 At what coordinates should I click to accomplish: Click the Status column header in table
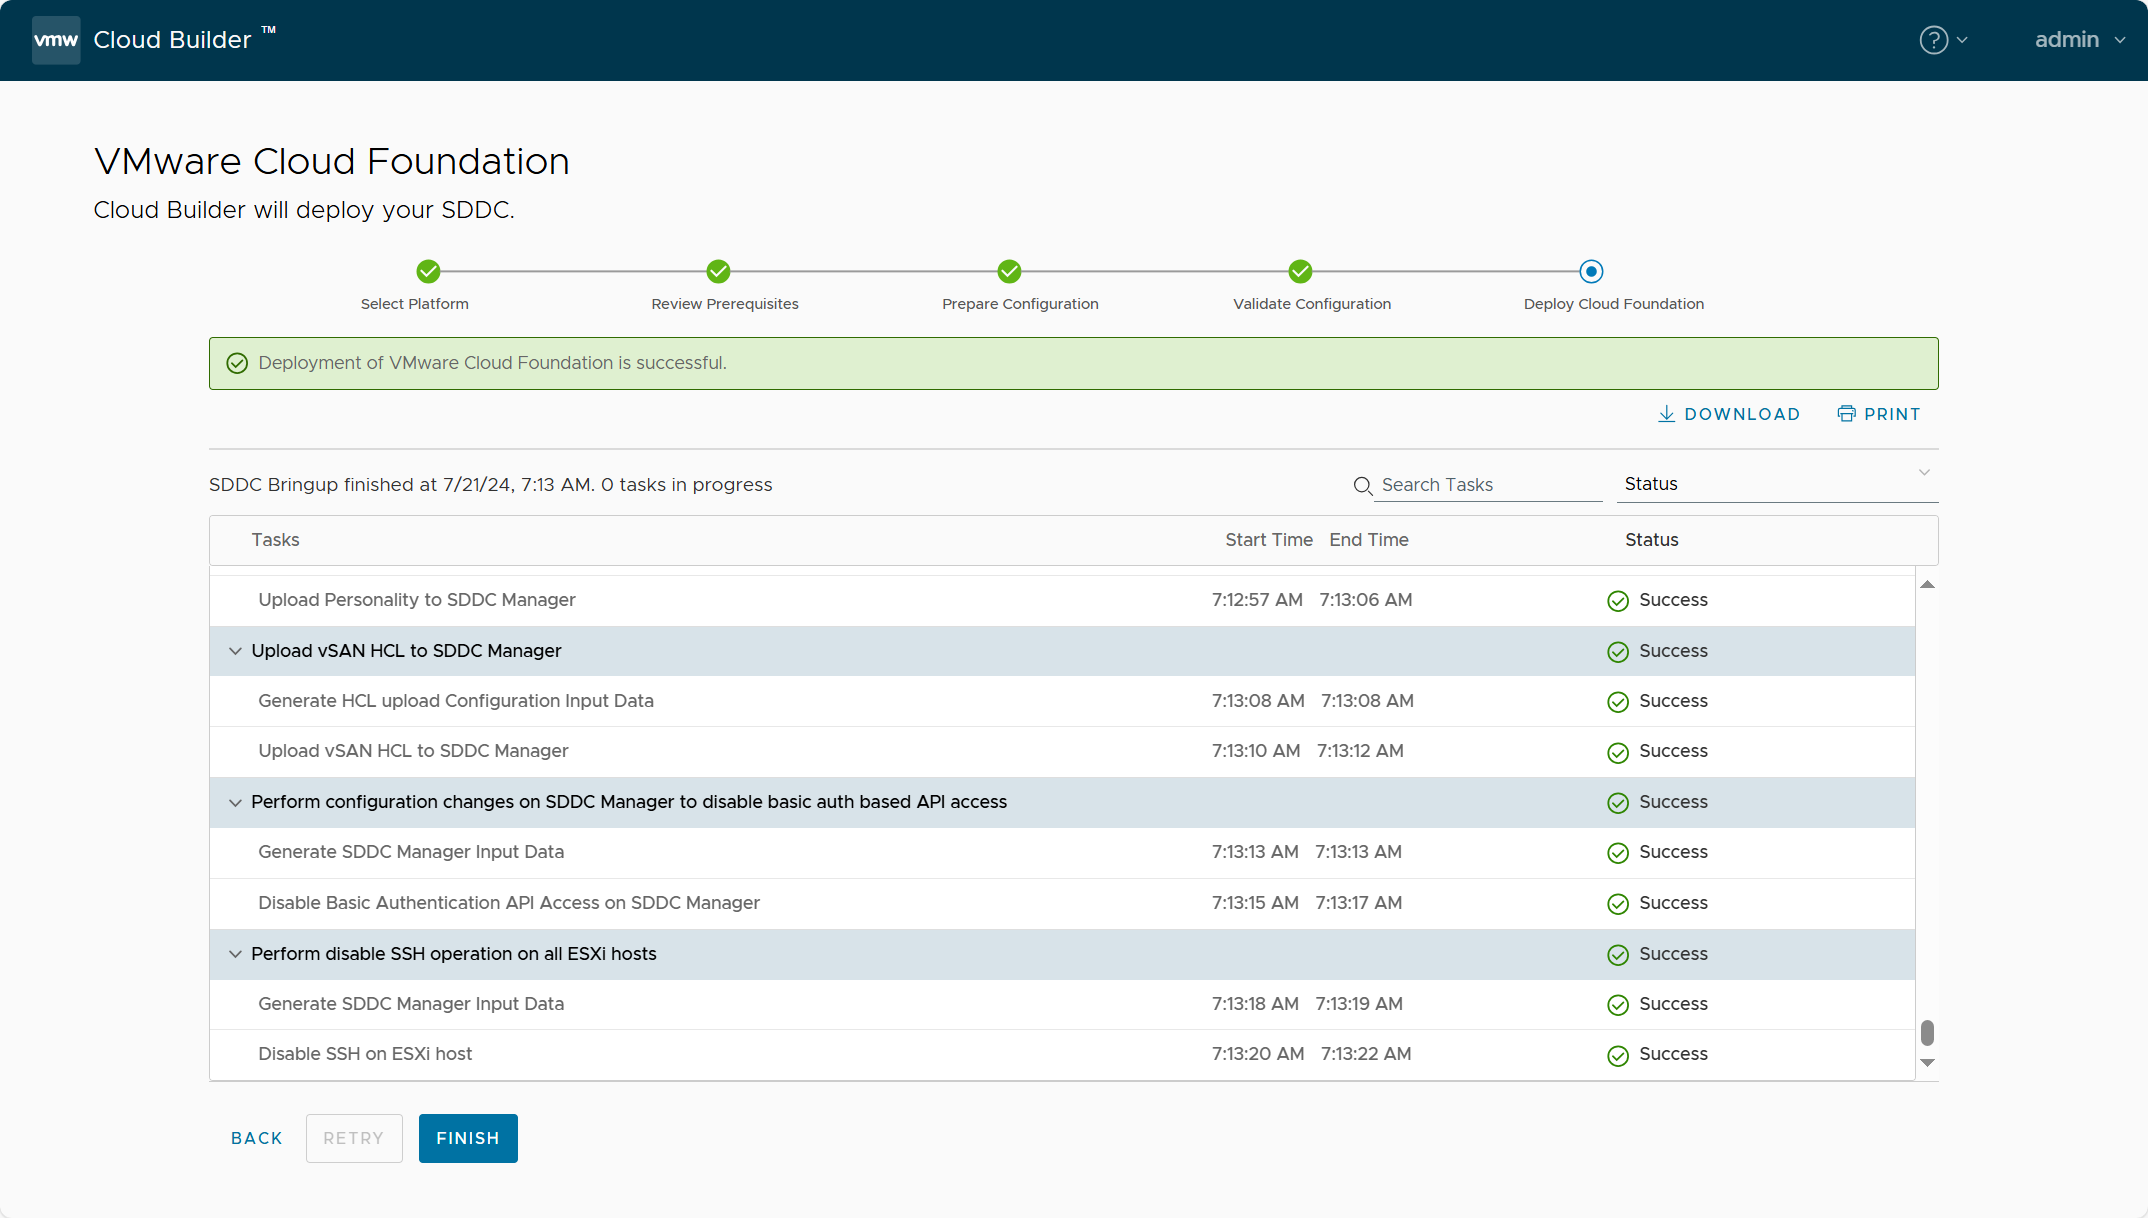pos(1652,540)
